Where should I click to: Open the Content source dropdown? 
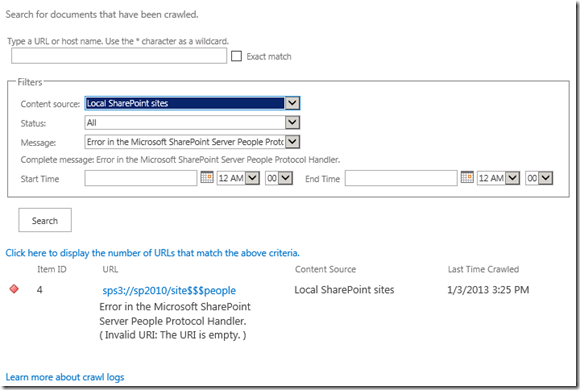192,103
